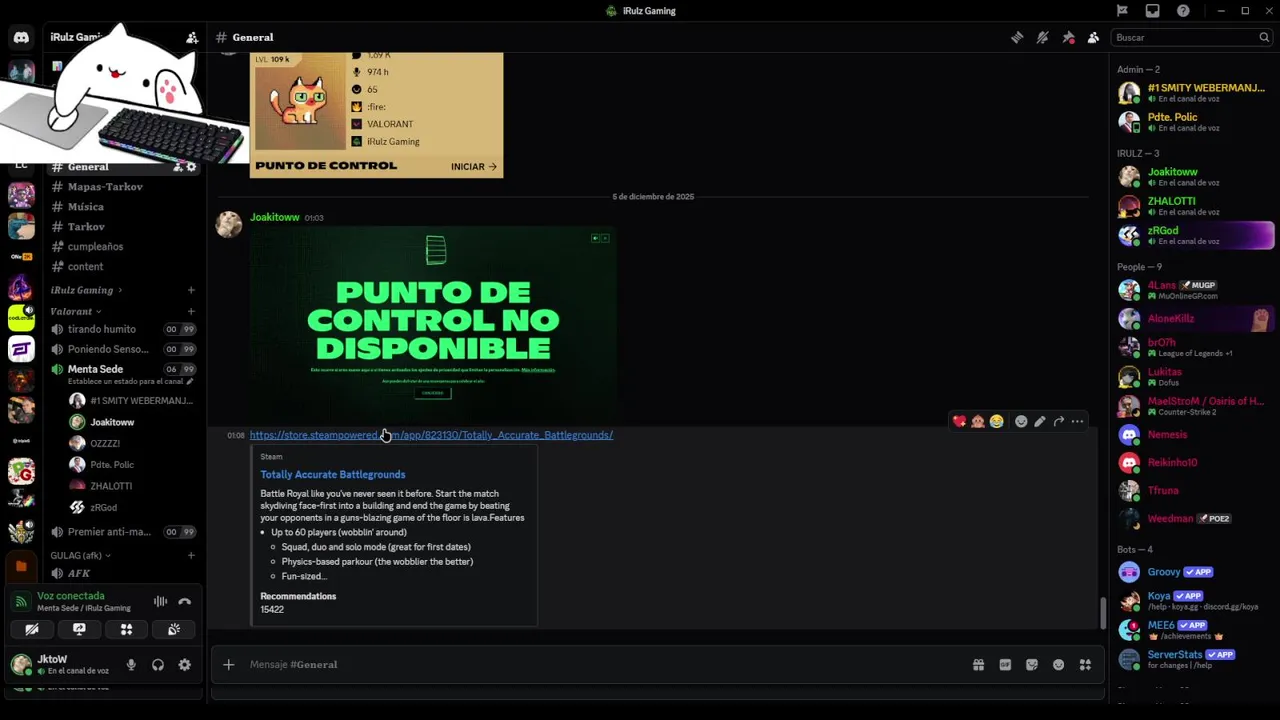Open user settings gear icon
Viewport: 1280px width, 720px height.
pos(184,665)
